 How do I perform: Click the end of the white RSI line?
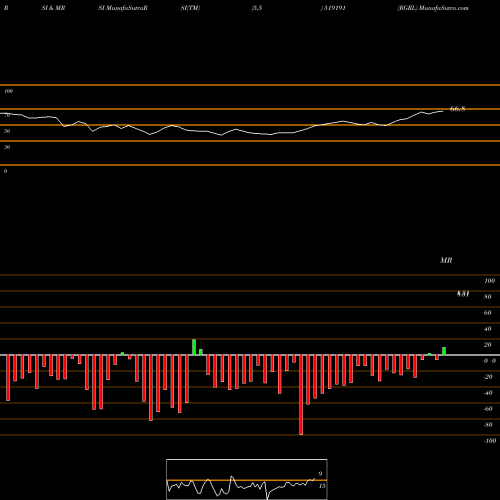click(x=443, y=111)
